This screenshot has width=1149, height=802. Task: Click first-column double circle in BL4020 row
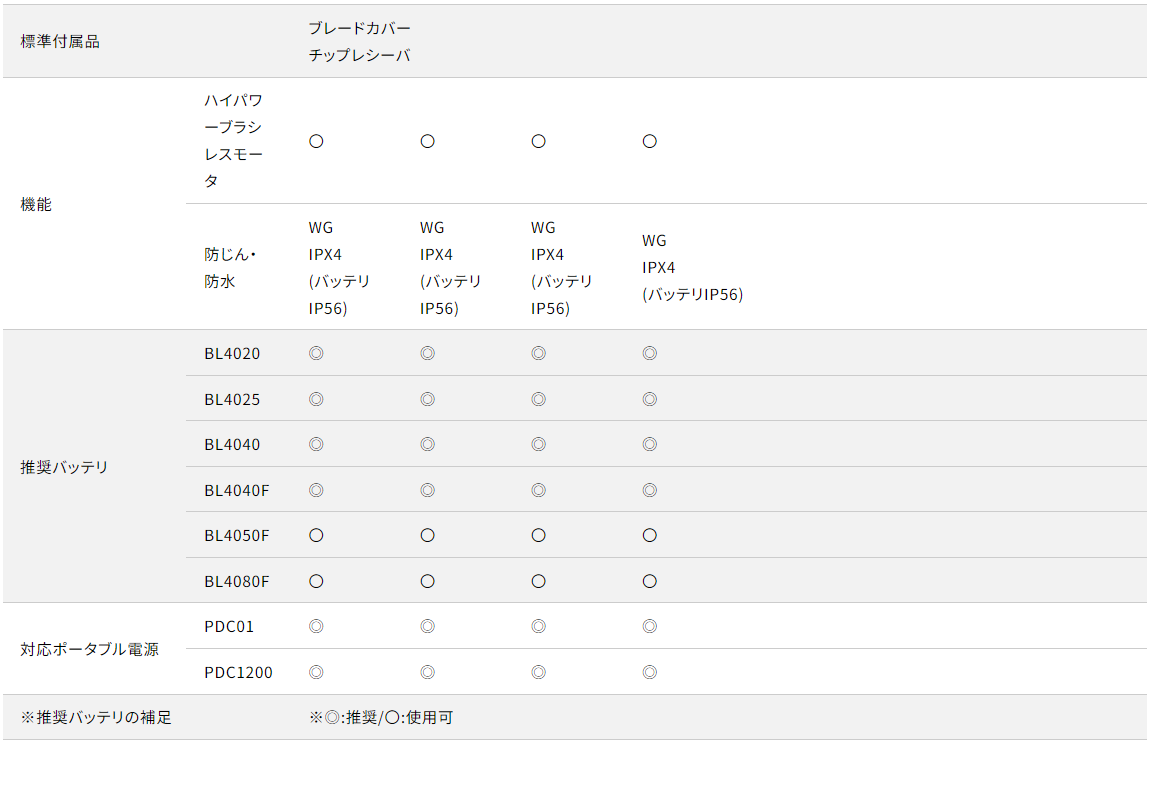point(316,353)
